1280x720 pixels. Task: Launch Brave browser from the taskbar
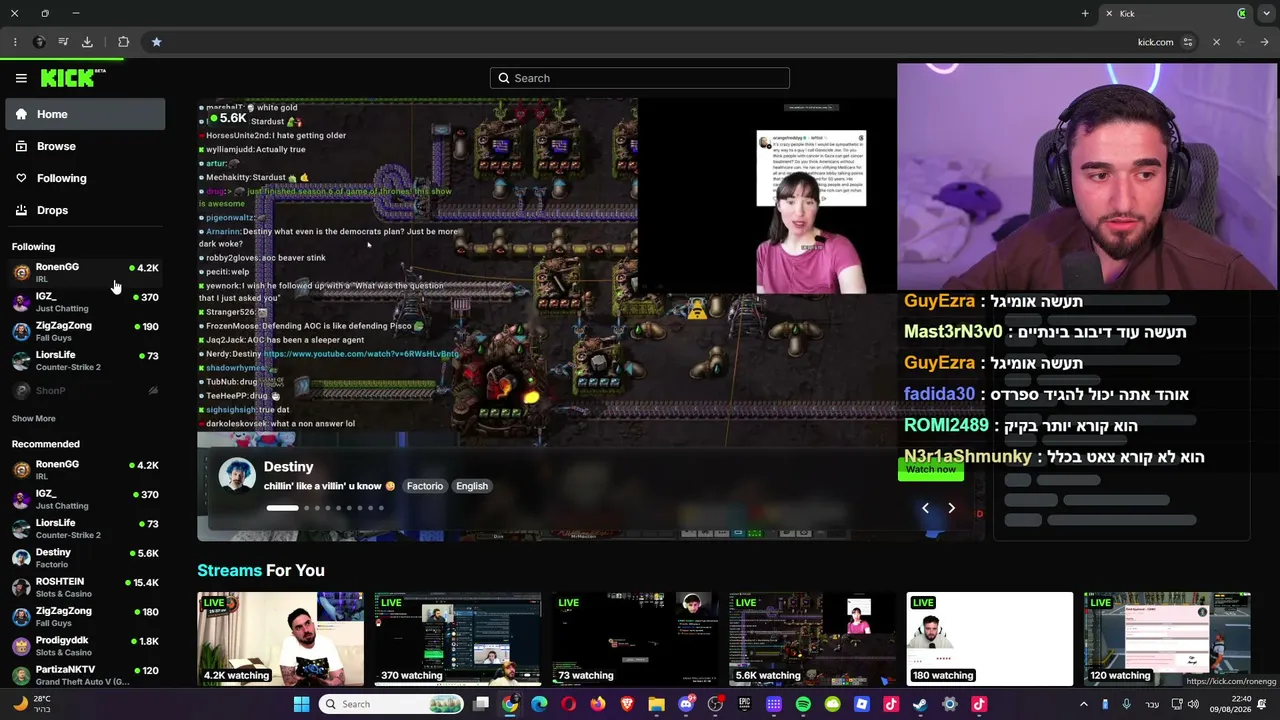coord(627,704)
